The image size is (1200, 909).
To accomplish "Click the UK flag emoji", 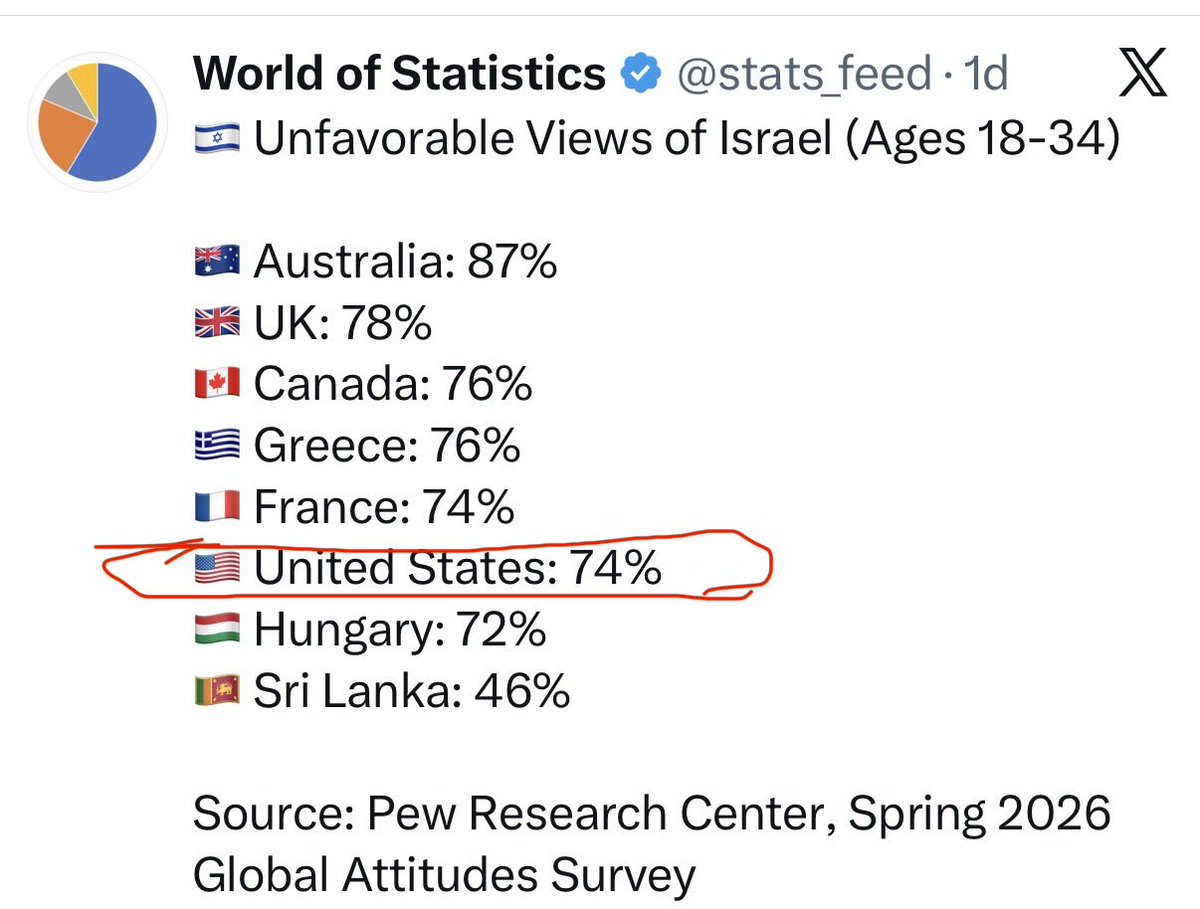I will coord(216,323).
